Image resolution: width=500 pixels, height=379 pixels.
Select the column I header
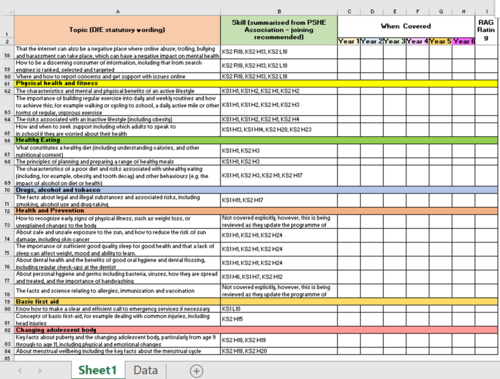486,12
